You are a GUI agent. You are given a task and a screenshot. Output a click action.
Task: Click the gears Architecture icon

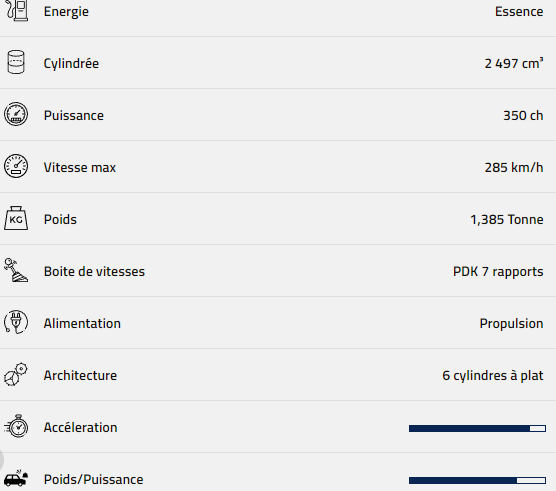16,374
